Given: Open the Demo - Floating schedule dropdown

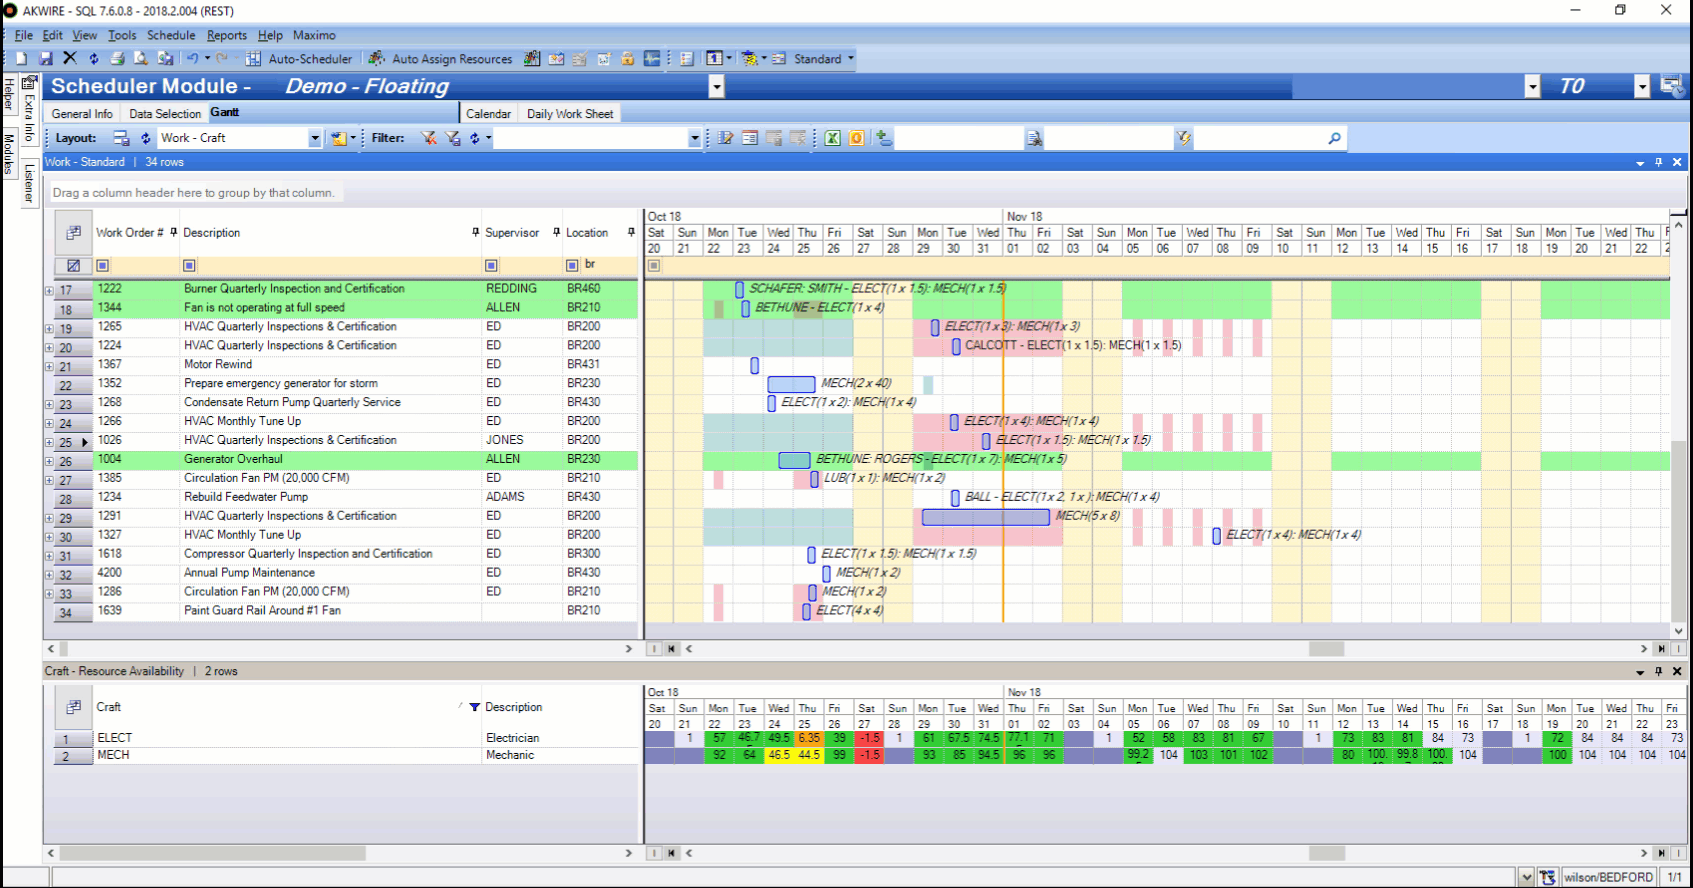Looking at the screenshot, I should tap(716, 87).
